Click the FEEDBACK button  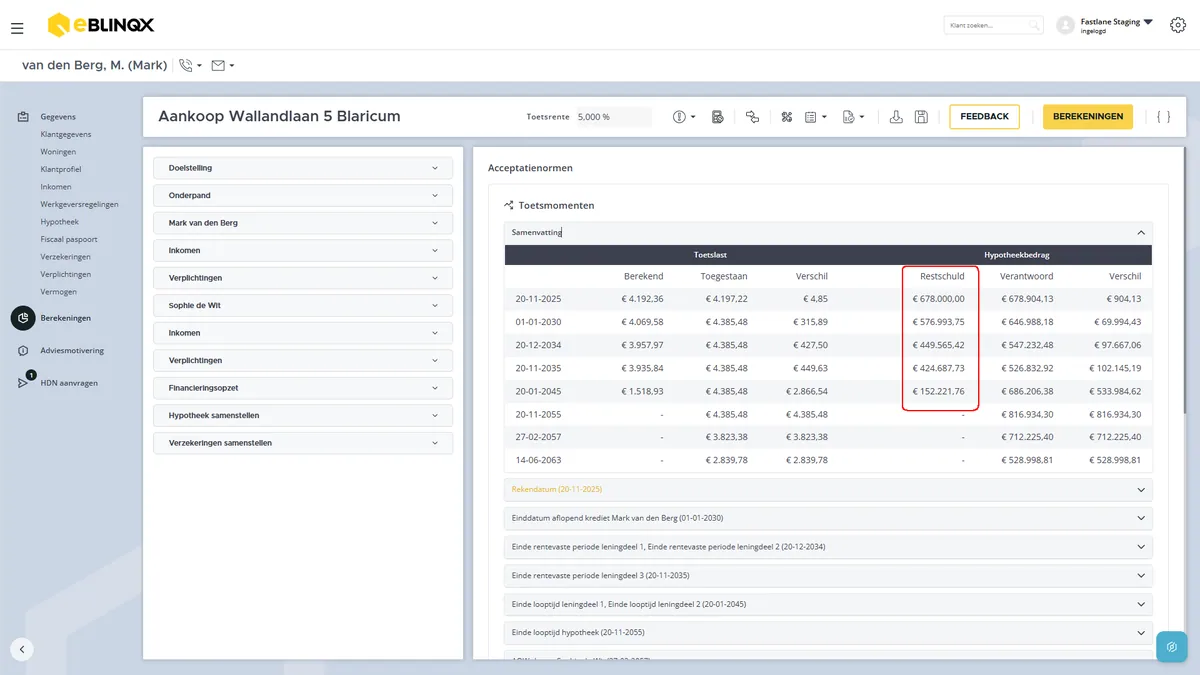(x=985, y=117)
